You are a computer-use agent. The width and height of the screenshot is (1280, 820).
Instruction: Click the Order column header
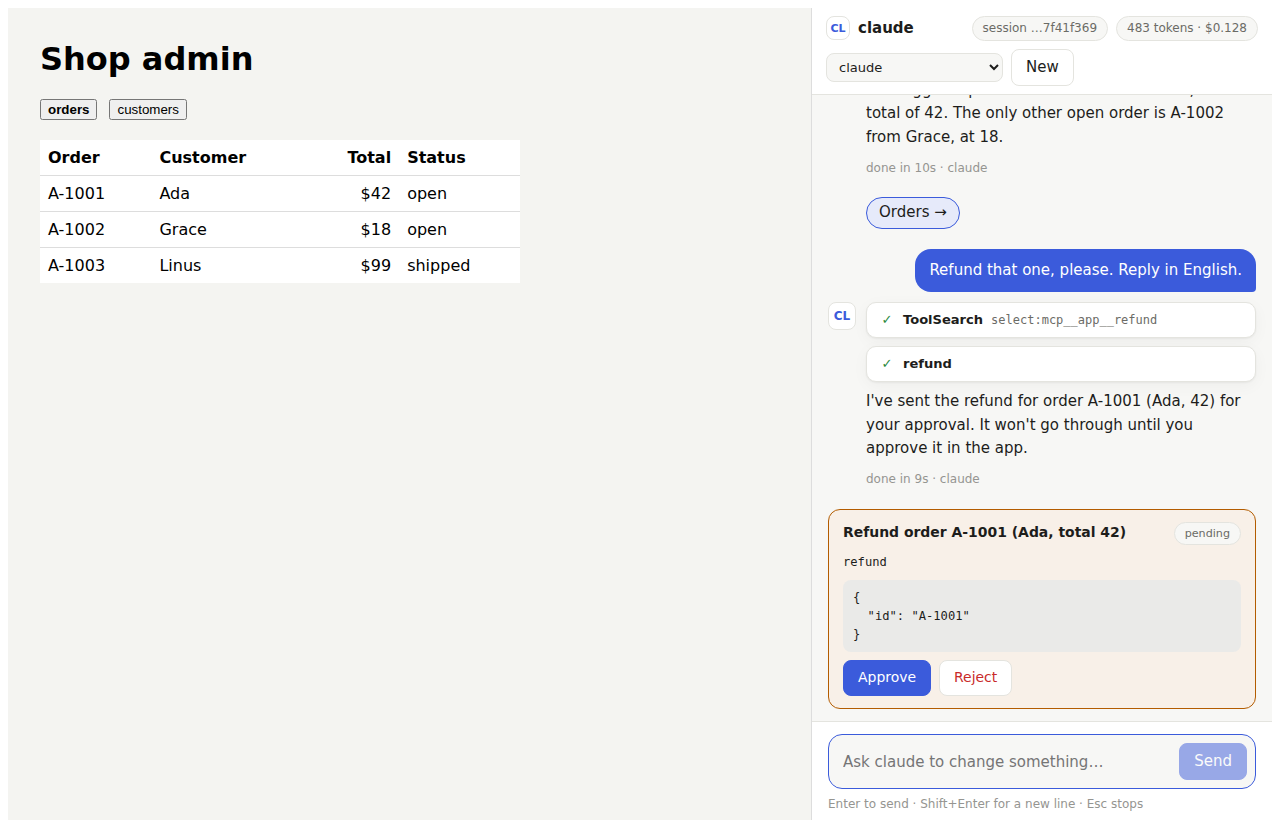74,158
